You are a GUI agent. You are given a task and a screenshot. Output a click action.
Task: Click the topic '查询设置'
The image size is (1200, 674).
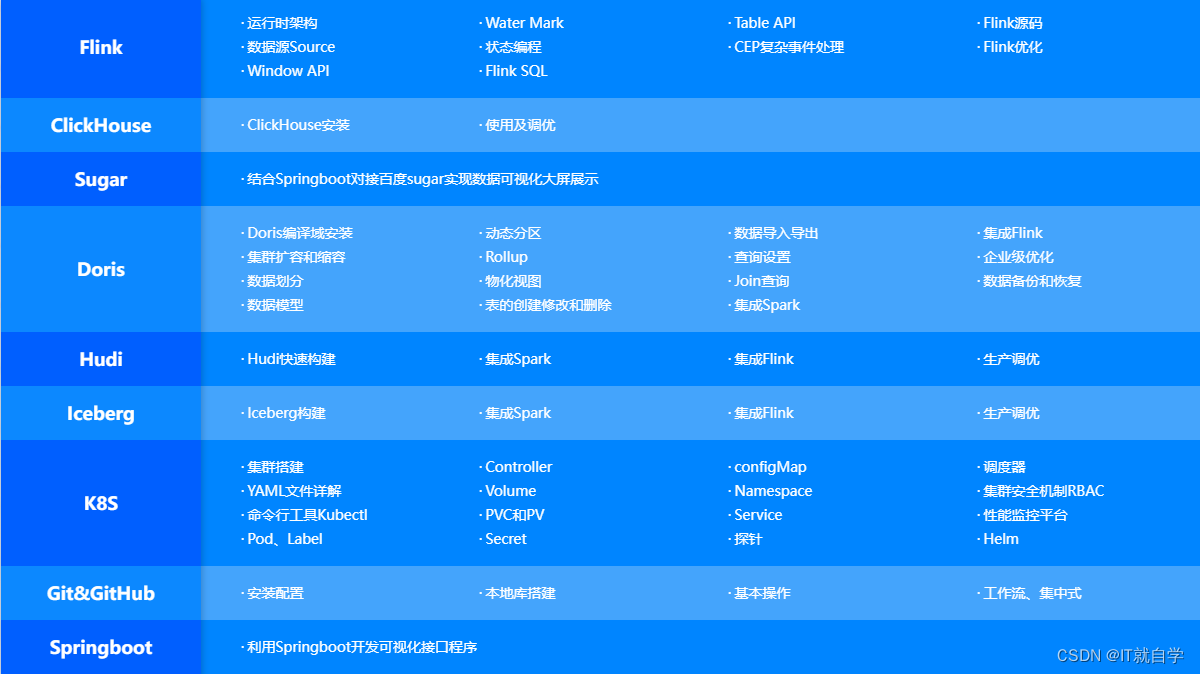[762, 257]
